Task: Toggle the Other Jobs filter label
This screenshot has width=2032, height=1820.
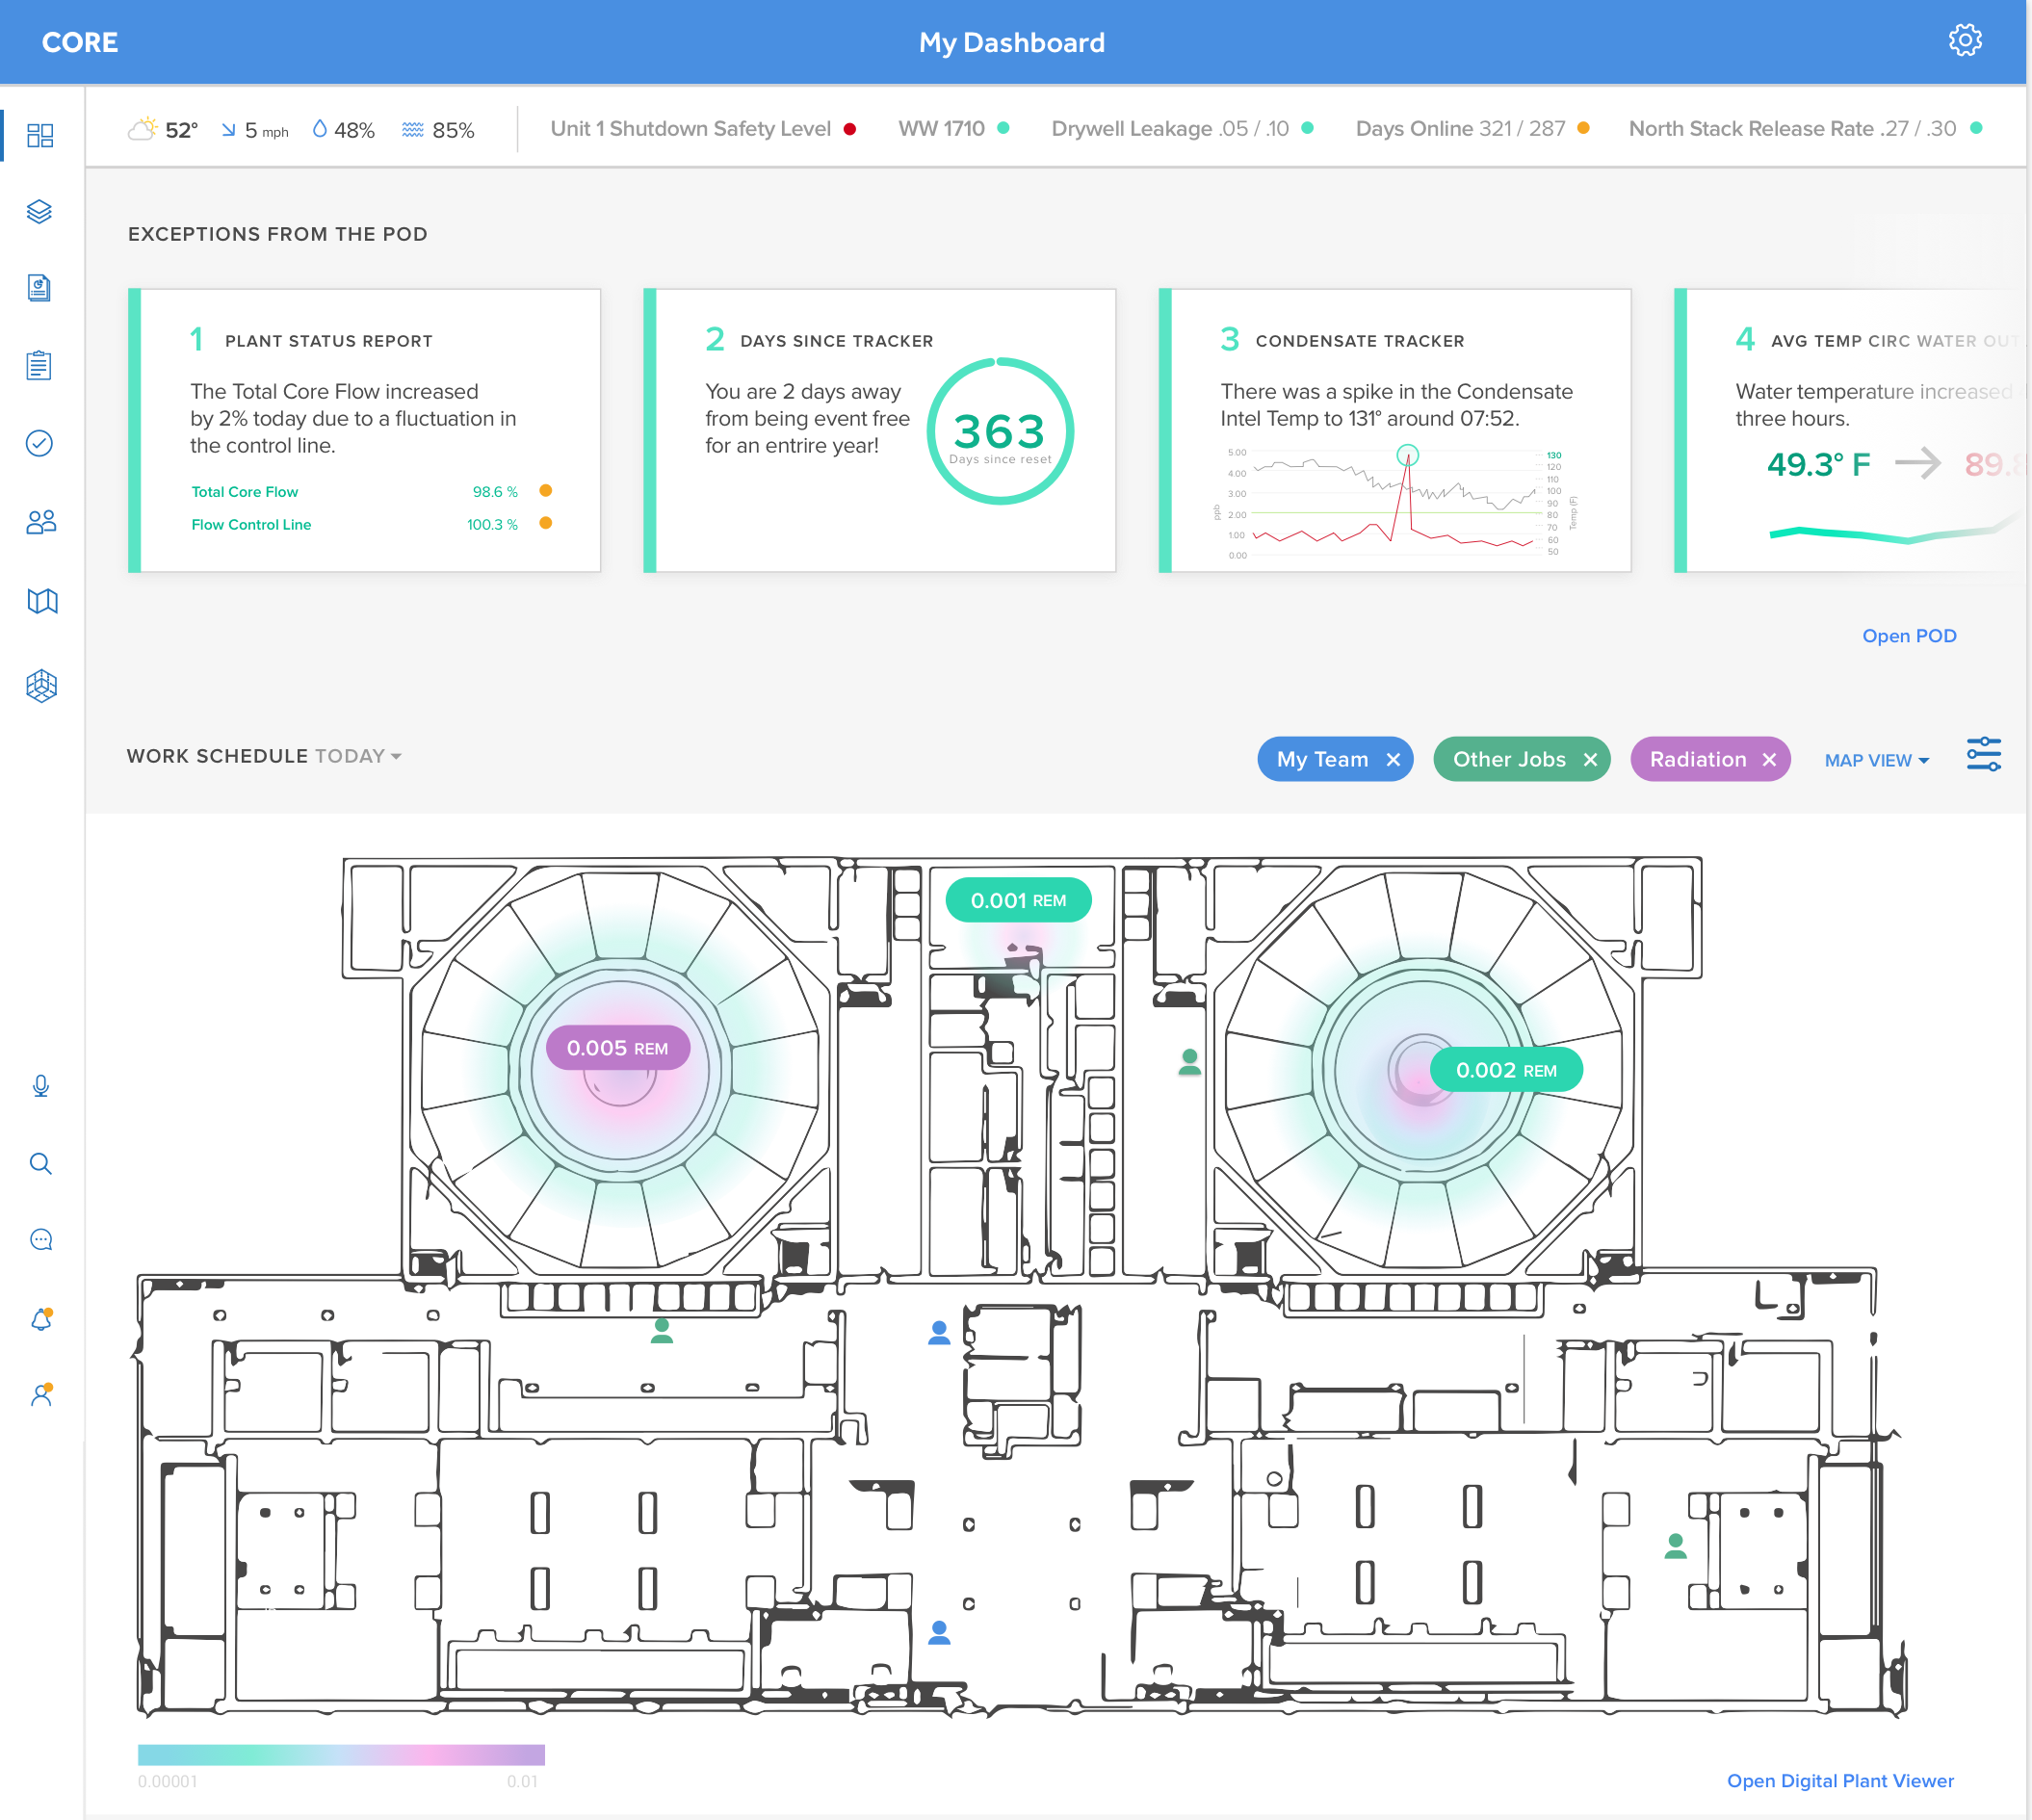Action: coord(1509,760)
